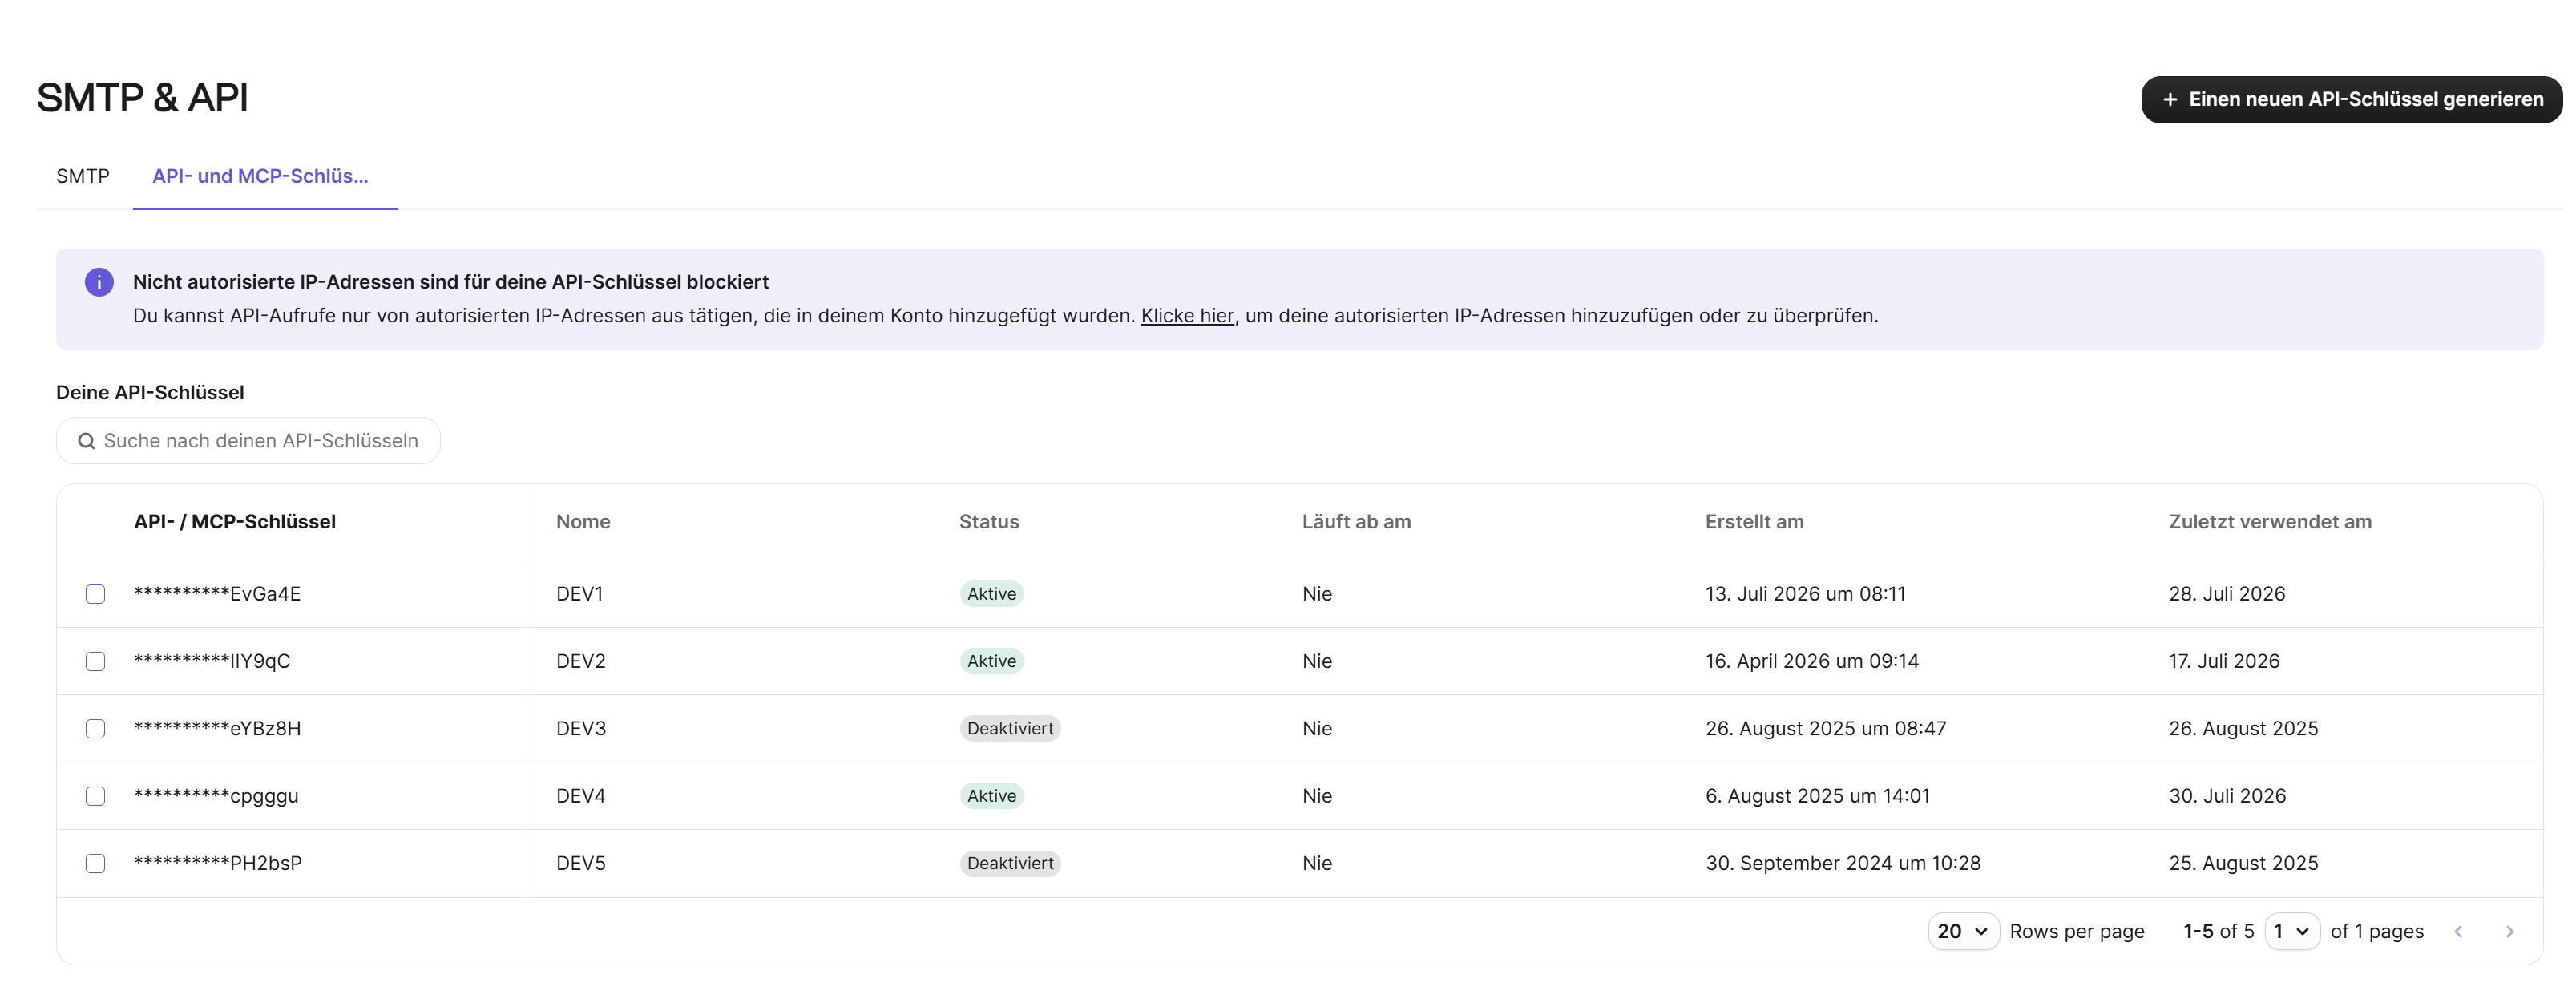Go to the next page arrow
The height and width of the screenshot is (999, 2576).
(x=2509, y=931)
